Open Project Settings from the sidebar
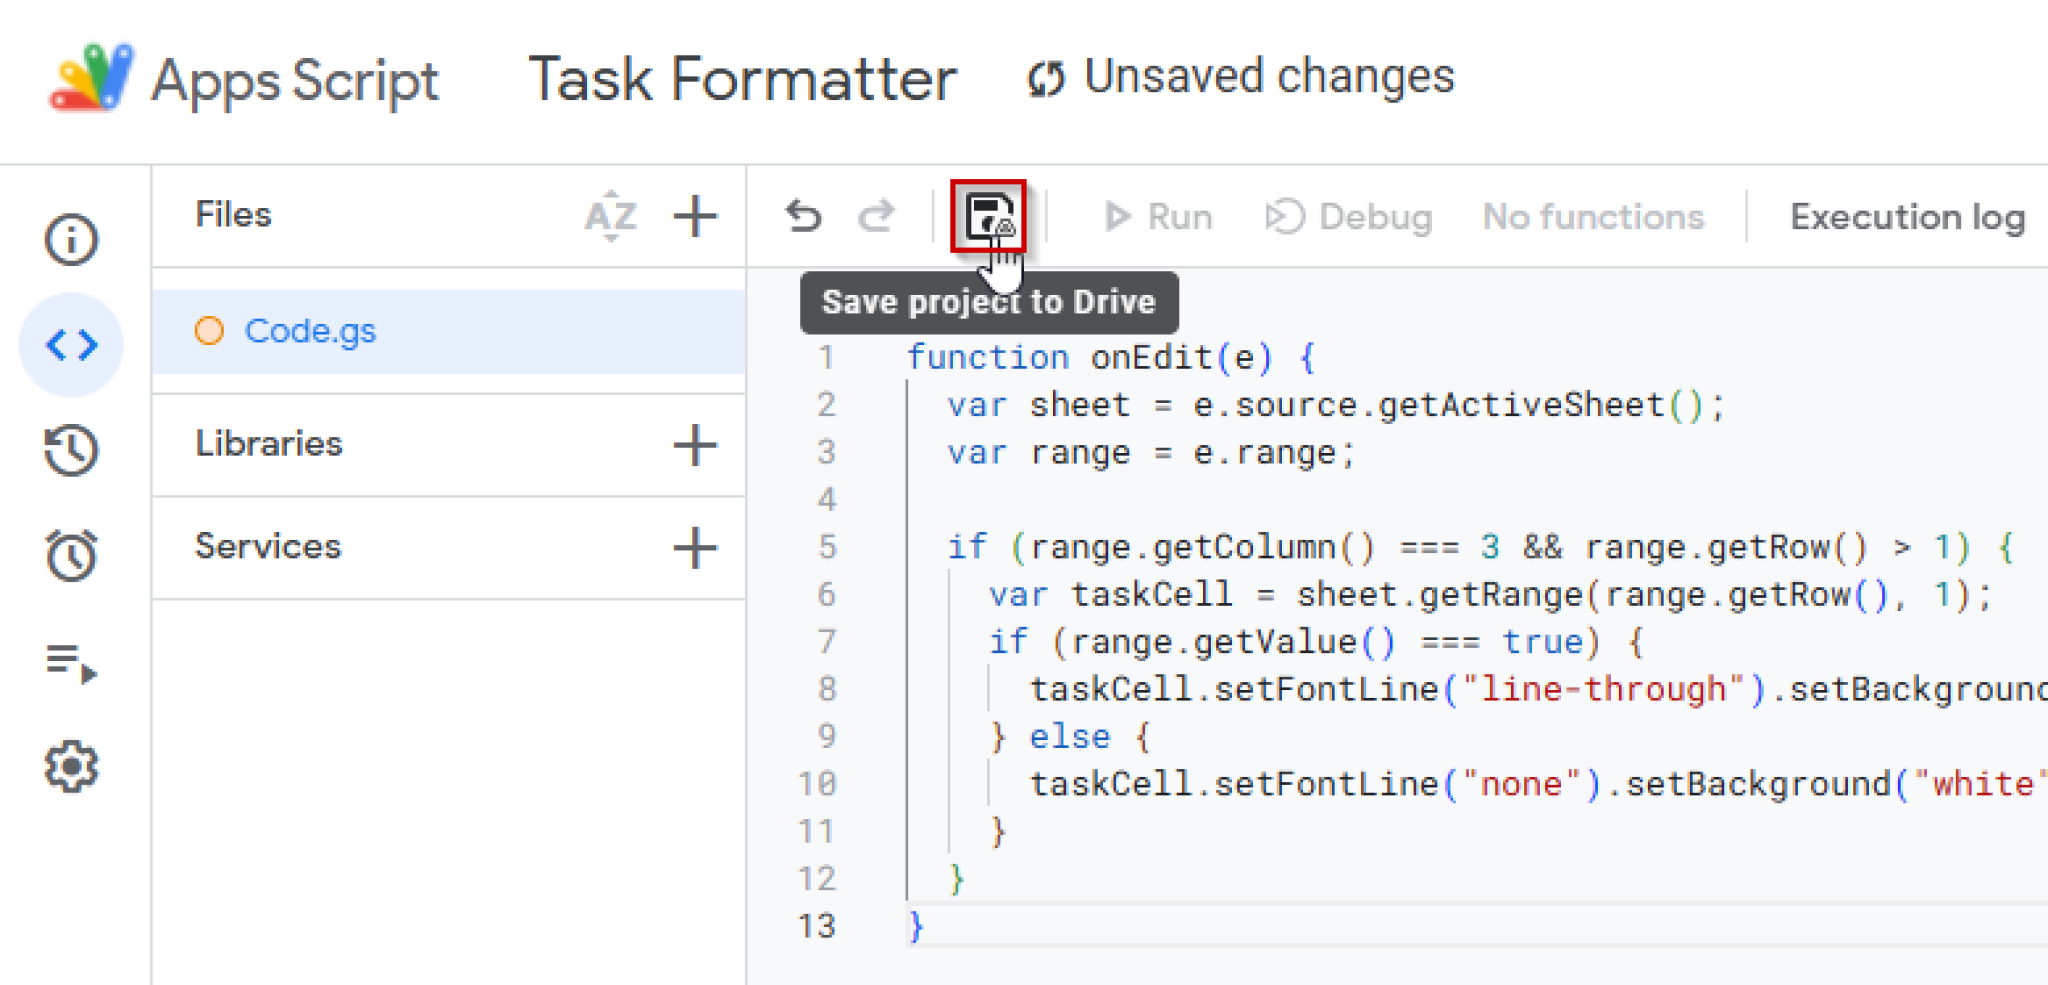The height and width of the screenshot is (985, 2048). click(x=71, y=767)
